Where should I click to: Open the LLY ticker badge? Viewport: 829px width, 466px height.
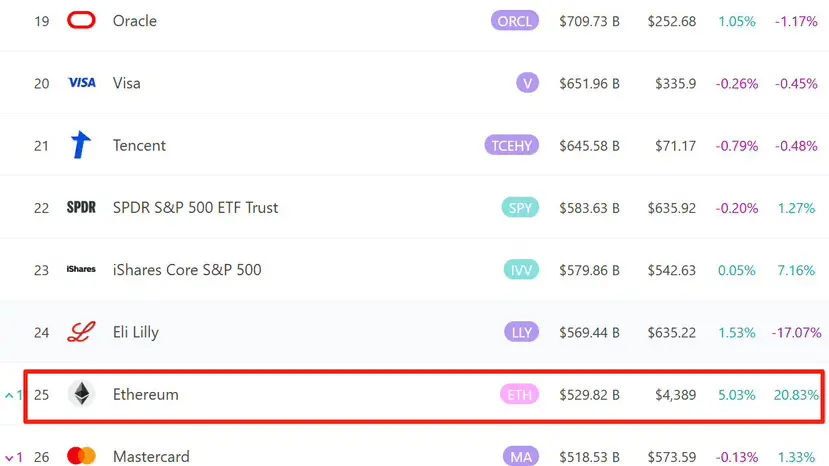click(x=521, y=332)
